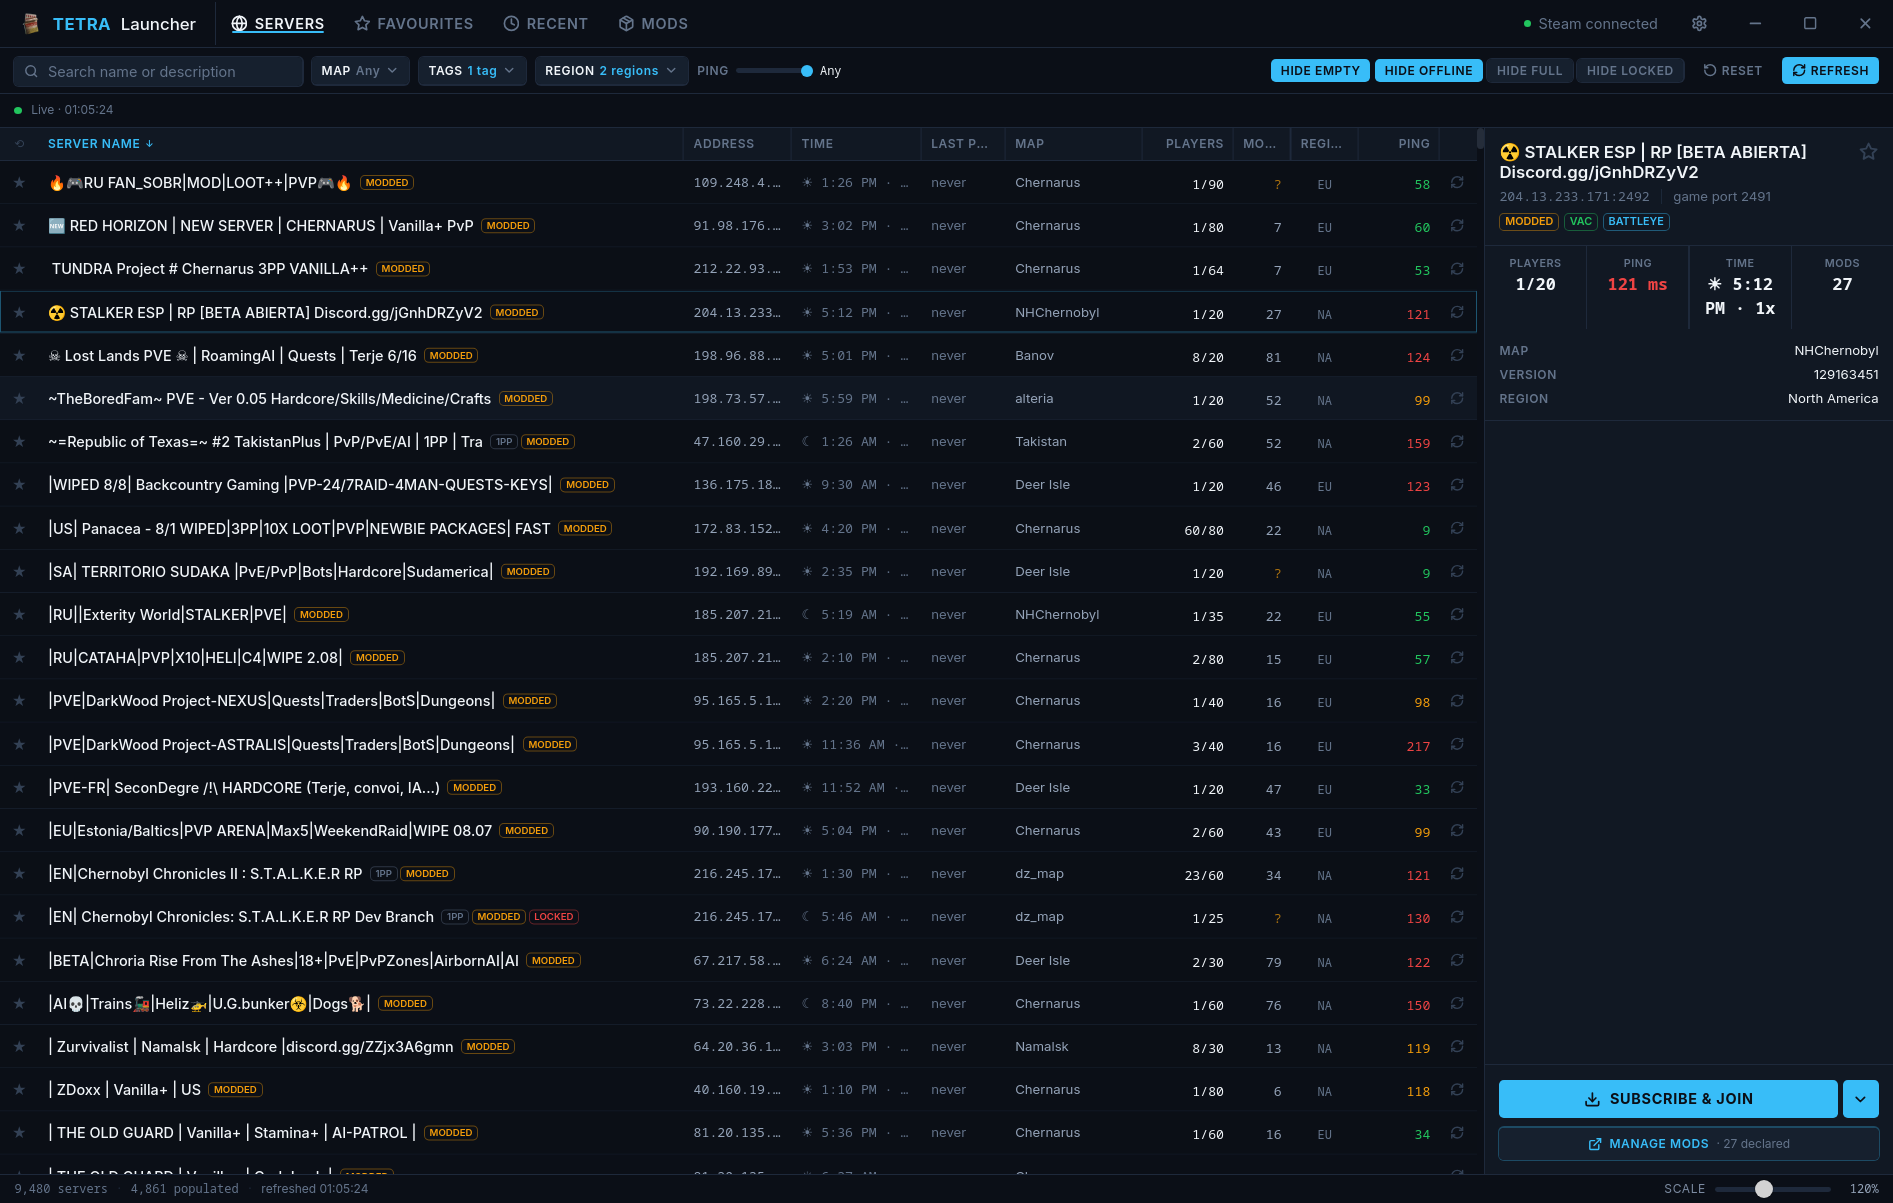Open the REGION filter dropdown

pos(611,71)
